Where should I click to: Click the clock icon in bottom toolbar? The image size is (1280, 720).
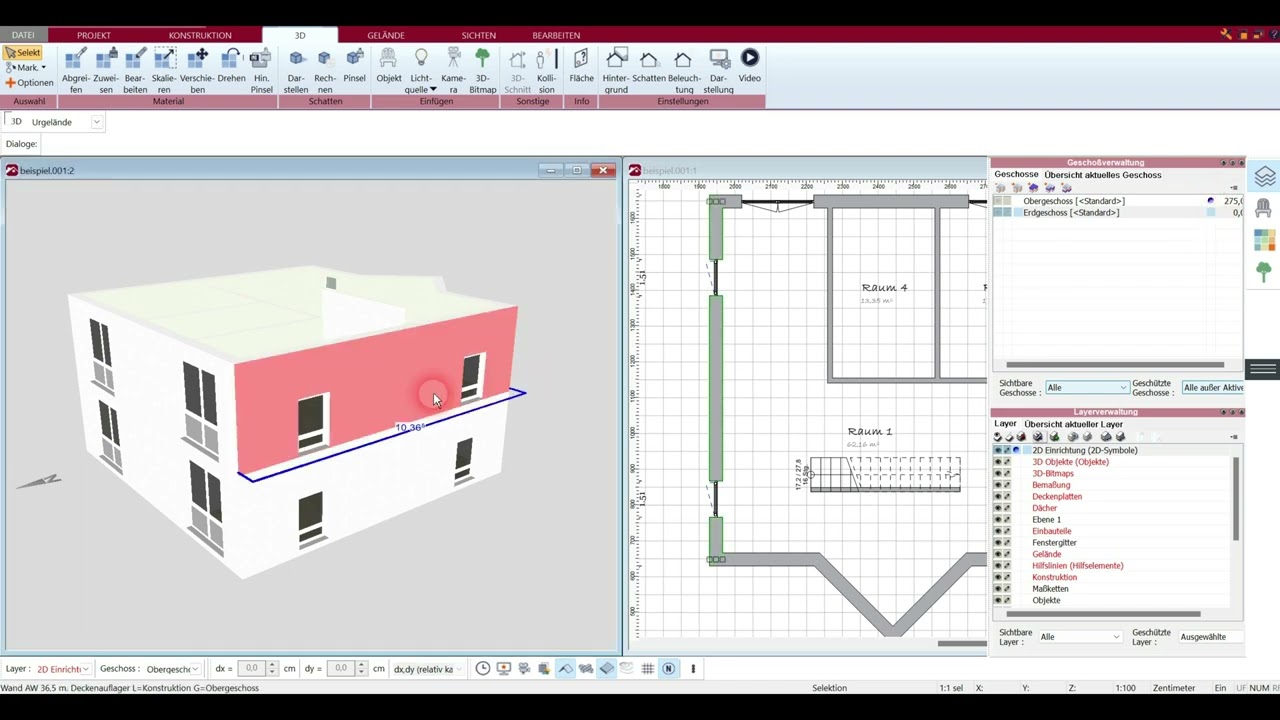pyautogui.click(x=483, y=669)
